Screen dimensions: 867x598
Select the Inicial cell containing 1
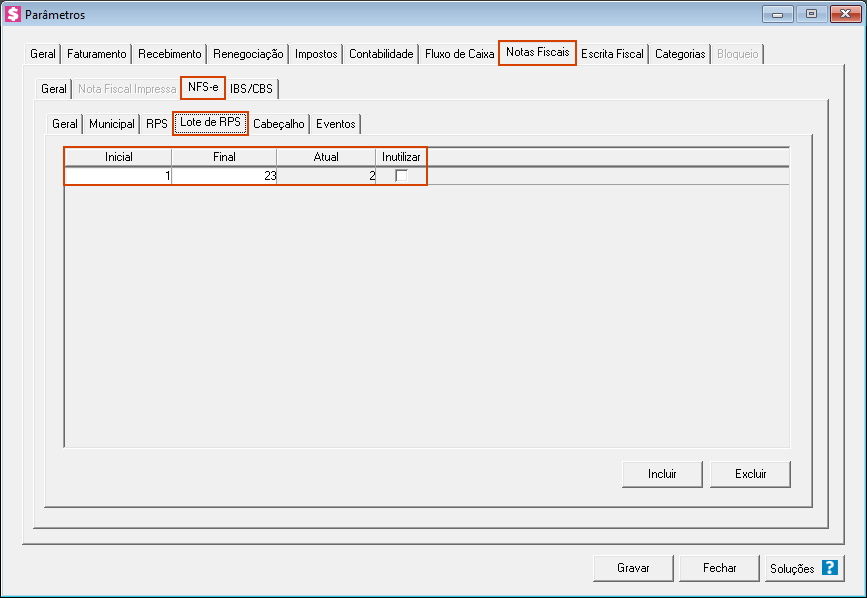coord(118,176)
